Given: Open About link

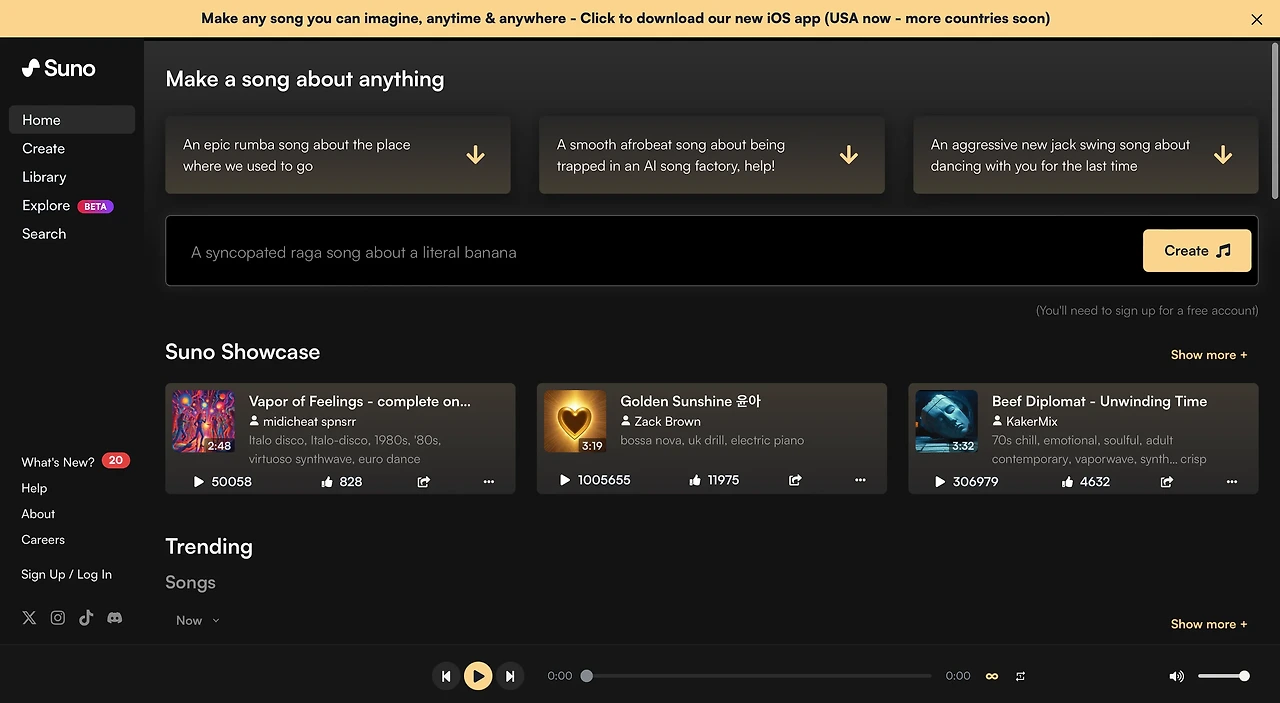Looking at the screenshot, I should pos(38,514).
